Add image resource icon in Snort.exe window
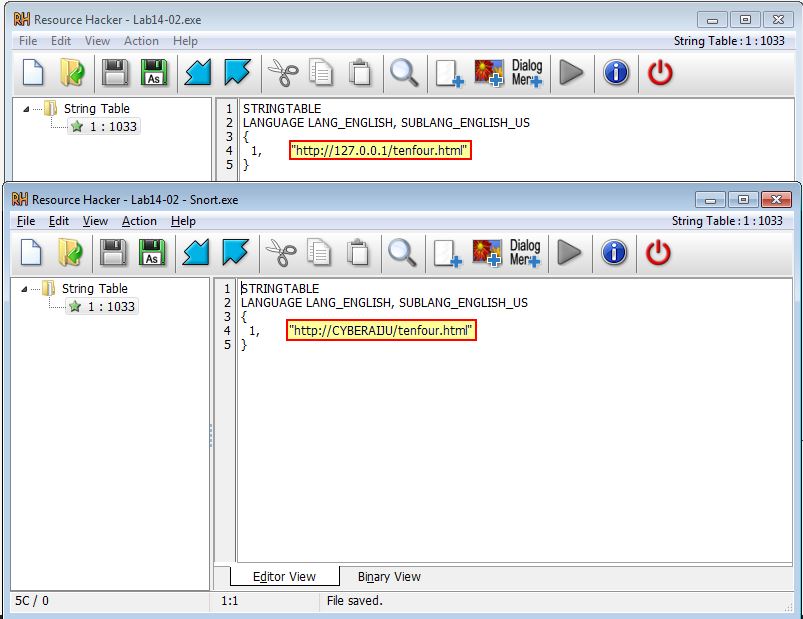The image size is (803, 619). point(487,253)
